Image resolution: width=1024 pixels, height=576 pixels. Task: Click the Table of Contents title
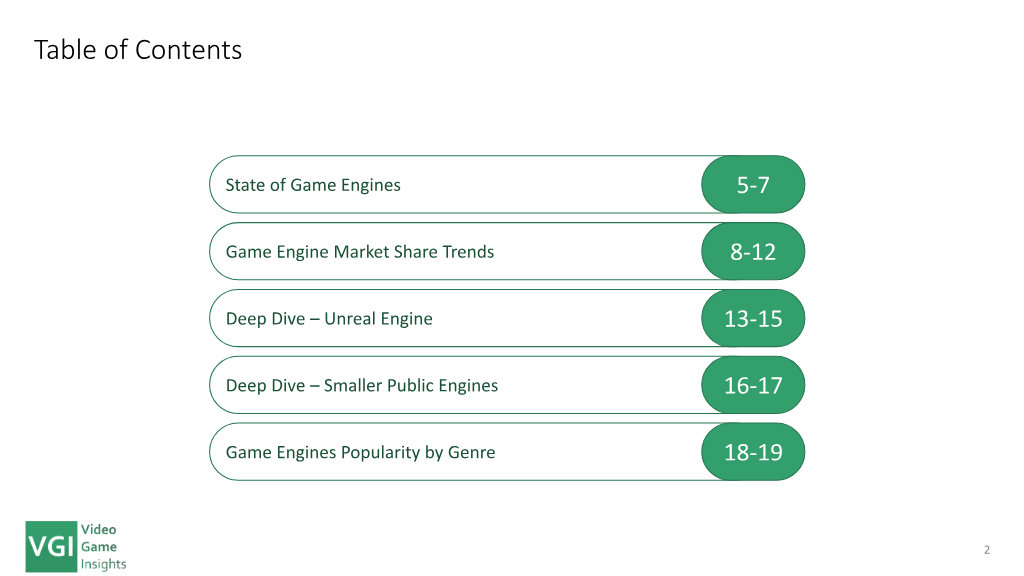[138, 50]
